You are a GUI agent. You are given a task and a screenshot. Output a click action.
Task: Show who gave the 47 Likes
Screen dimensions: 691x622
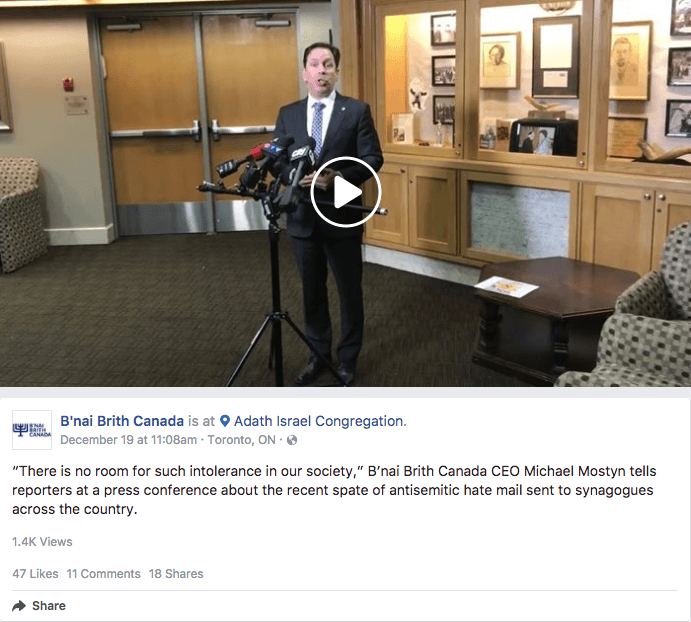[35, 574]
